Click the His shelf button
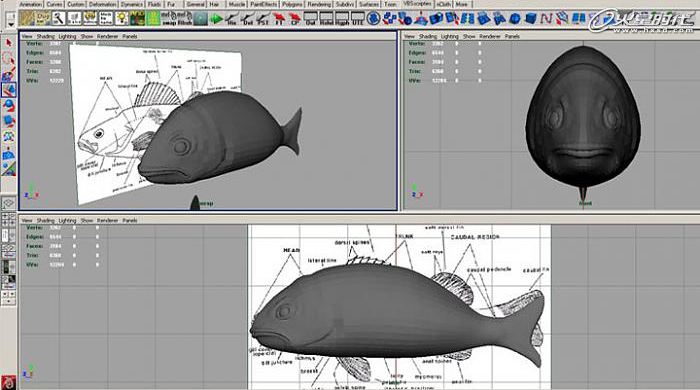The width and height of the screenshot is (700, 390). [232, 18]
